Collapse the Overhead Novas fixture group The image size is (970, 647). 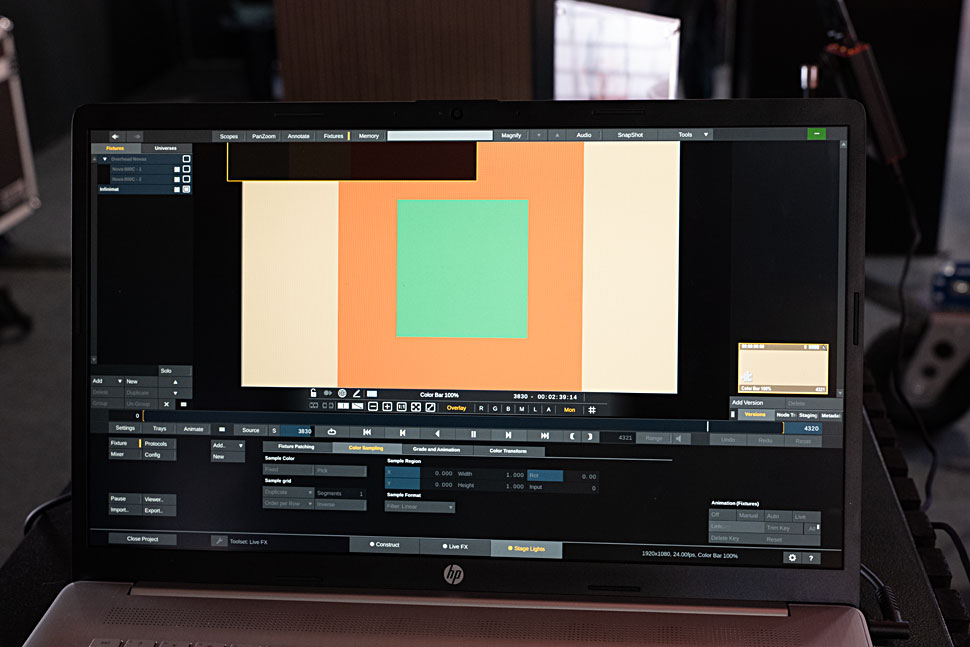105,159
